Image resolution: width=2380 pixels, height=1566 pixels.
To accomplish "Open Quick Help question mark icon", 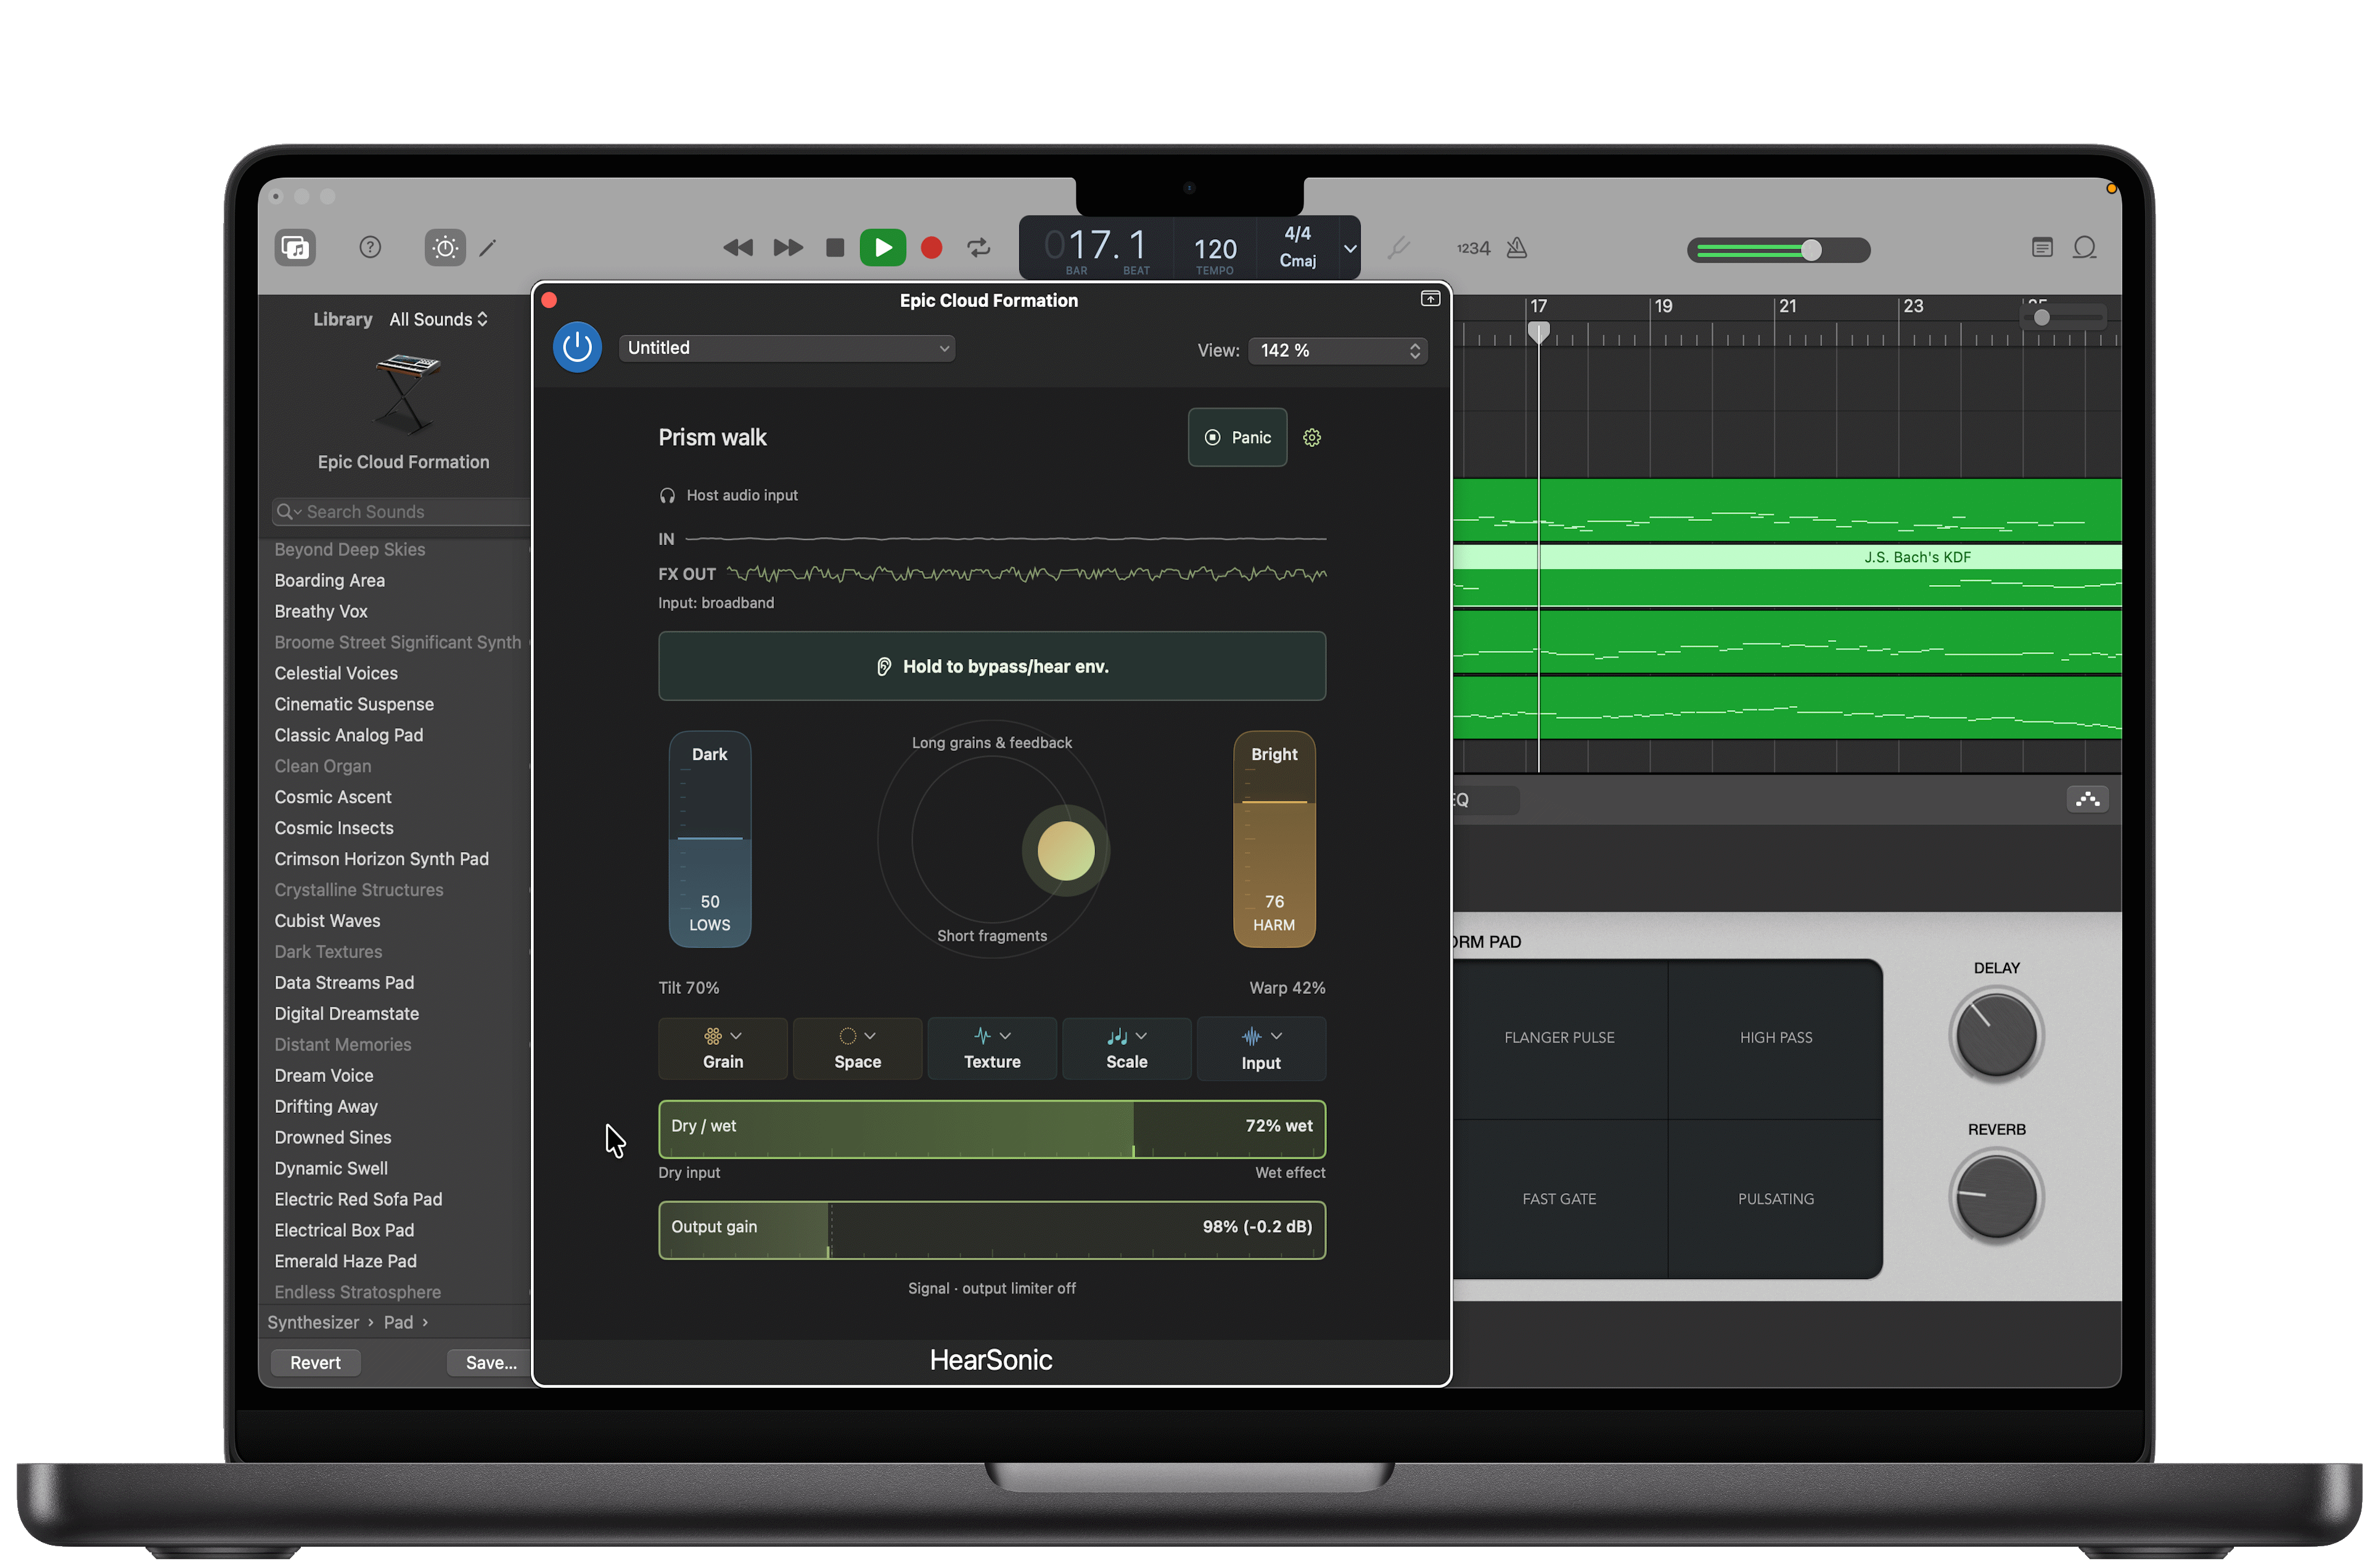I will 370,247.
